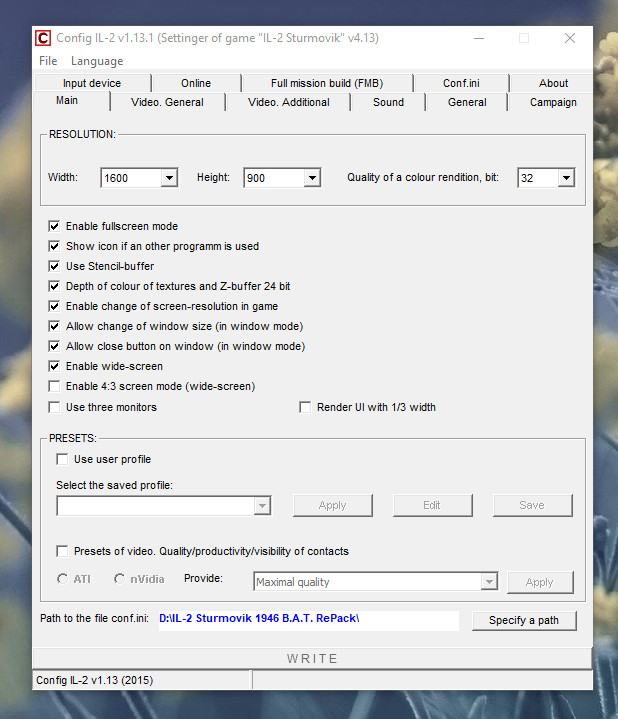Viewport: 618px width, 719px height.
Task: Check Render UI with 1/3 width
Action: coord(305,407)
